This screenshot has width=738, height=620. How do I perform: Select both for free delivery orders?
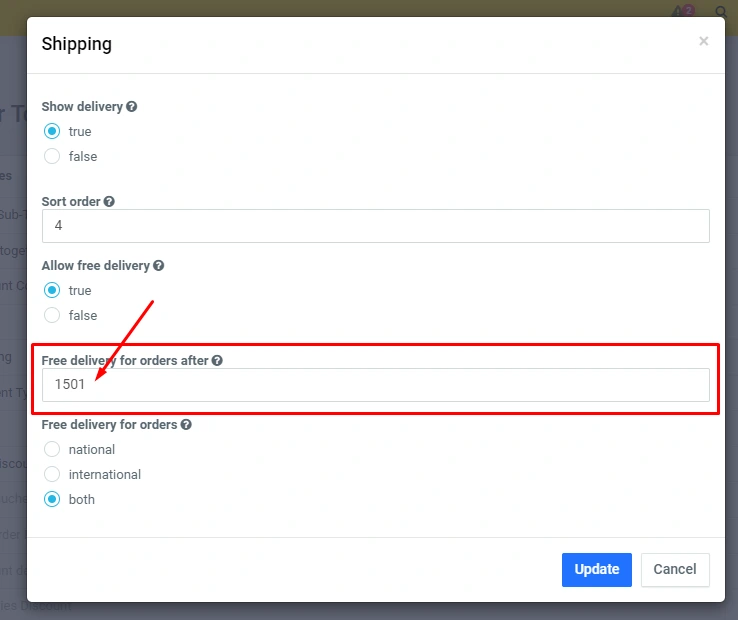coord(52,499)
